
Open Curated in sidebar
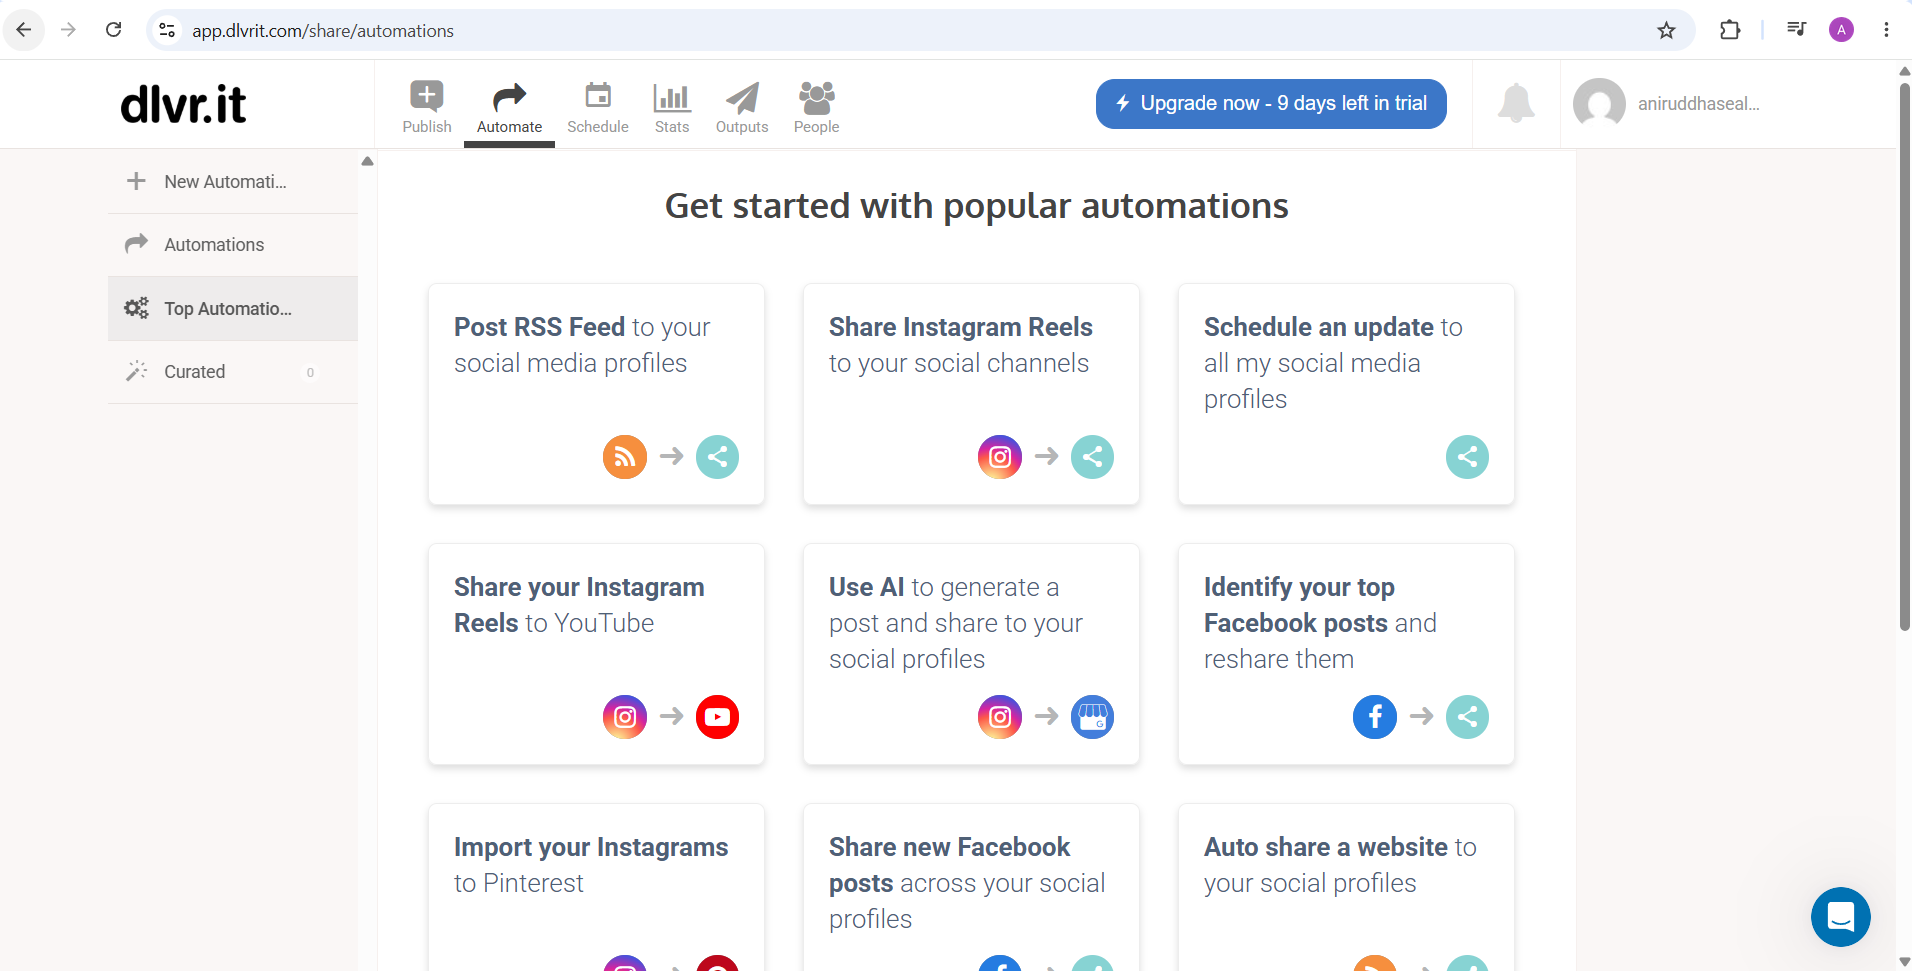point(233,372)
